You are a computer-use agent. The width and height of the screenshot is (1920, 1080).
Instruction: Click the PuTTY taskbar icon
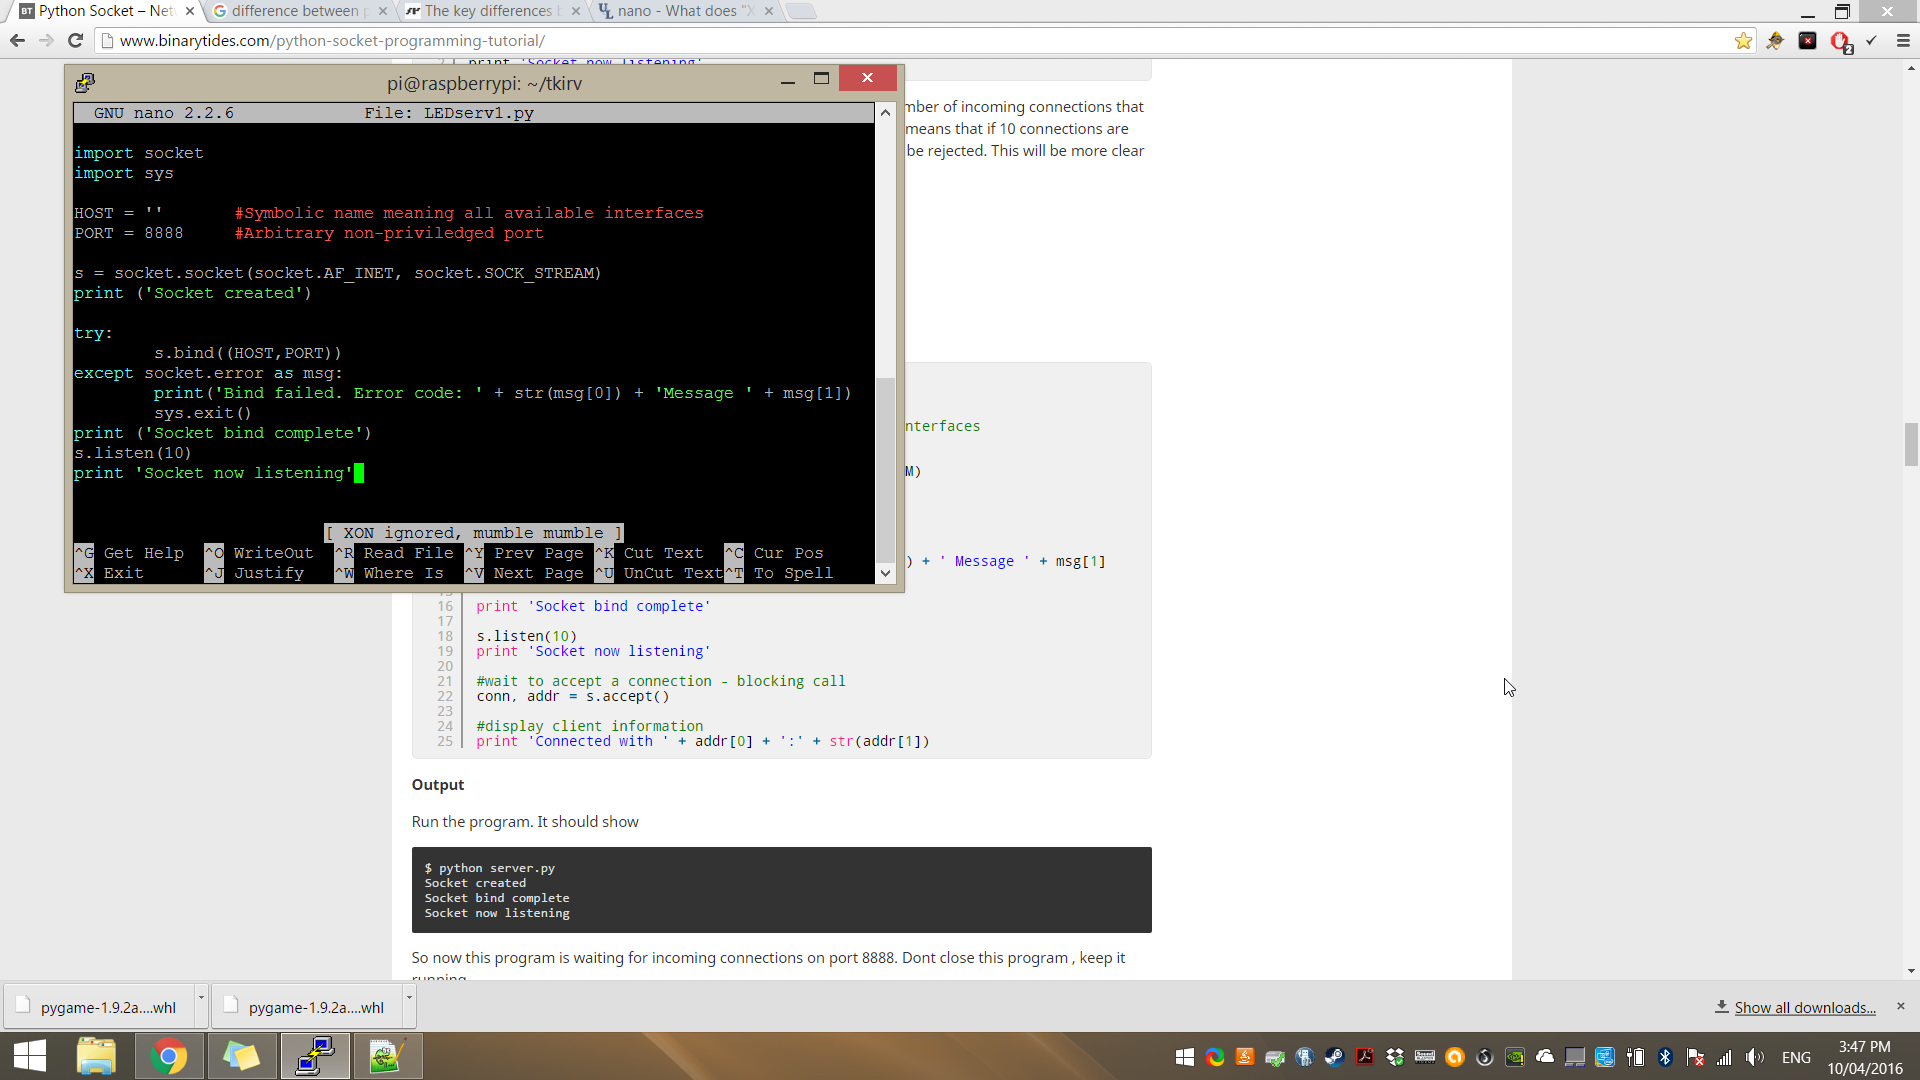pyautogui.click(x=315, y=1056)
